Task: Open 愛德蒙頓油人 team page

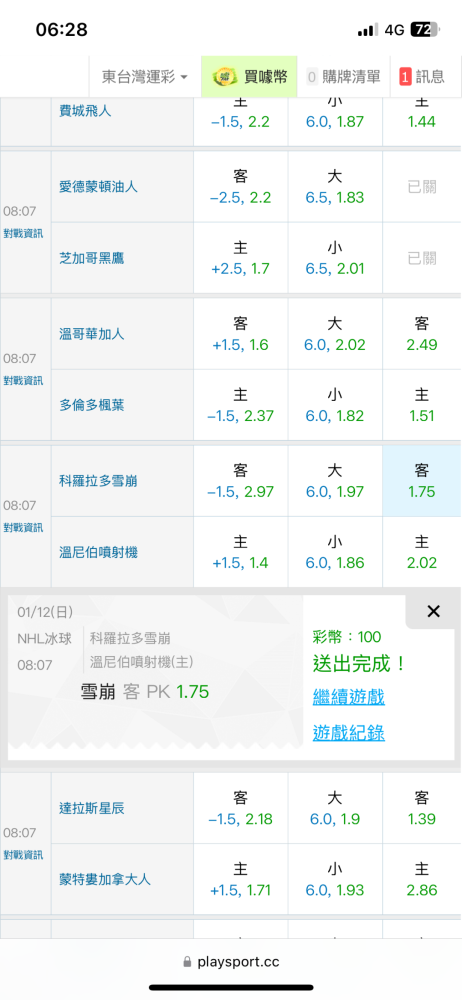Action: pyautogui.click(x=98, y=187)
